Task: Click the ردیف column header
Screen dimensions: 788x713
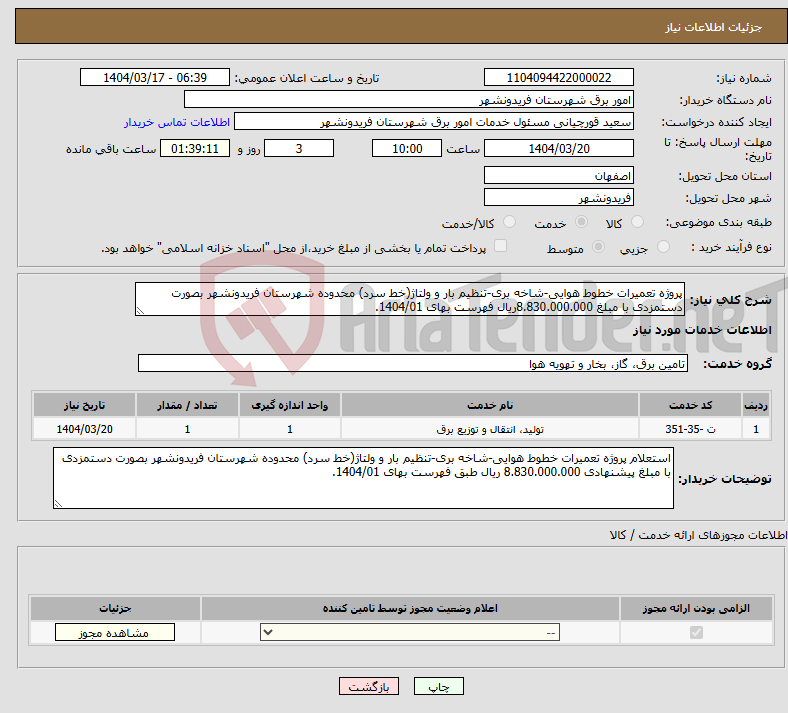Action: 756,405
